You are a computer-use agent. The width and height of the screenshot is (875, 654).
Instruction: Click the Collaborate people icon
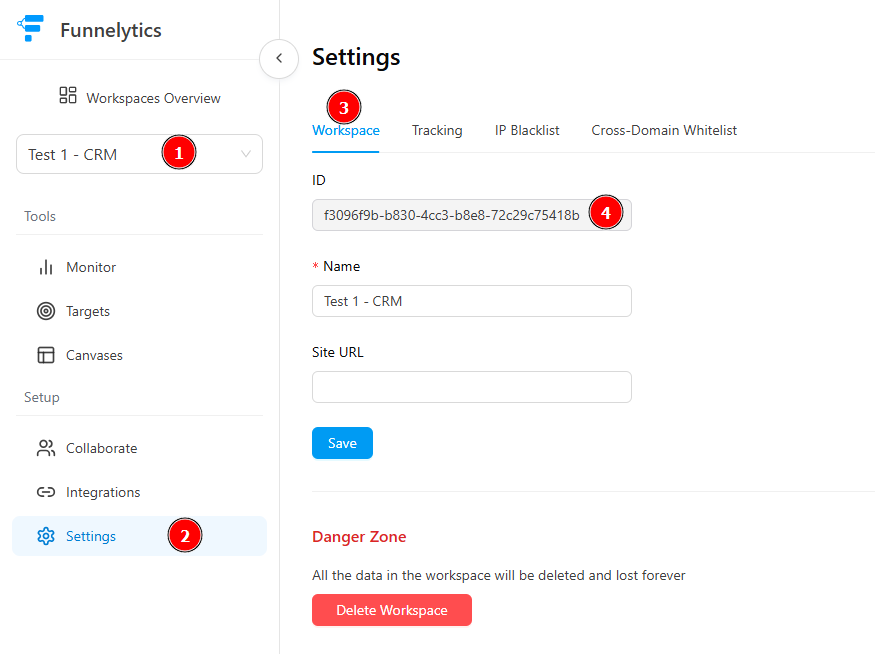click(x=46, y=448)
